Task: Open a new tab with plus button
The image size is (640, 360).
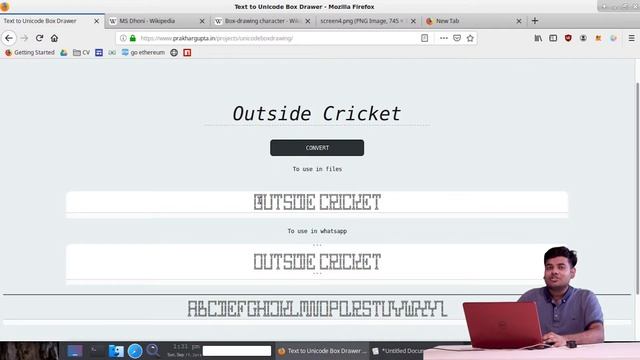Action: tap(535, 21)
